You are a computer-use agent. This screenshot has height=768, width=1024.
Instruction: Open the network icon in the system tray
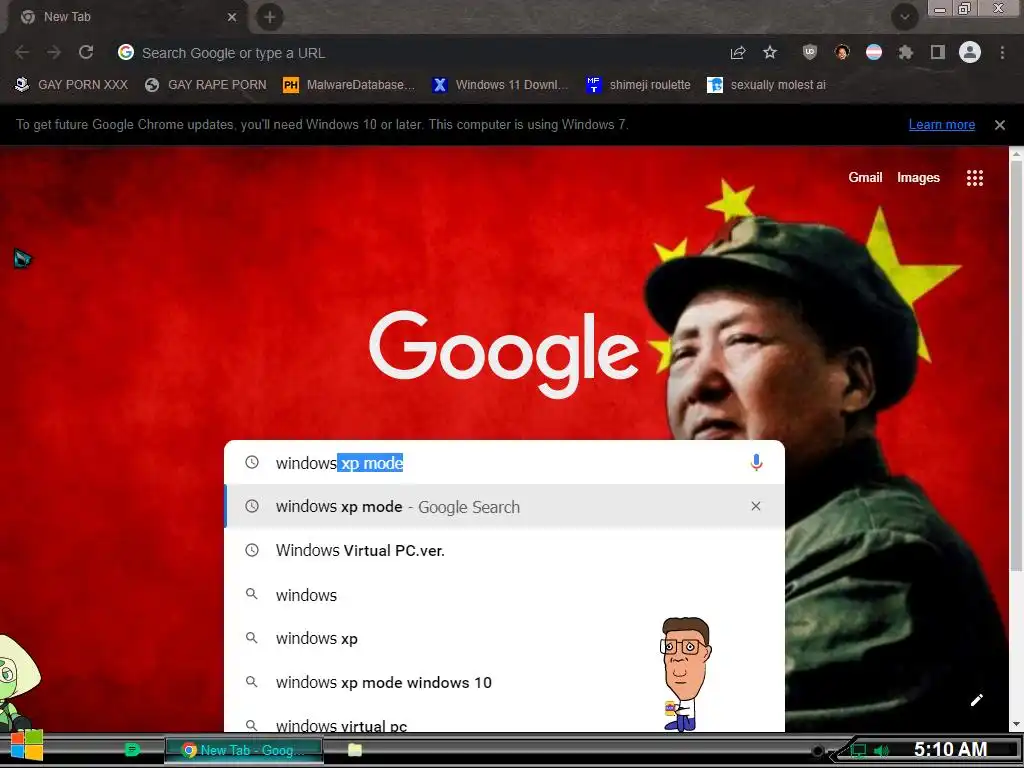tap(859, 751)
